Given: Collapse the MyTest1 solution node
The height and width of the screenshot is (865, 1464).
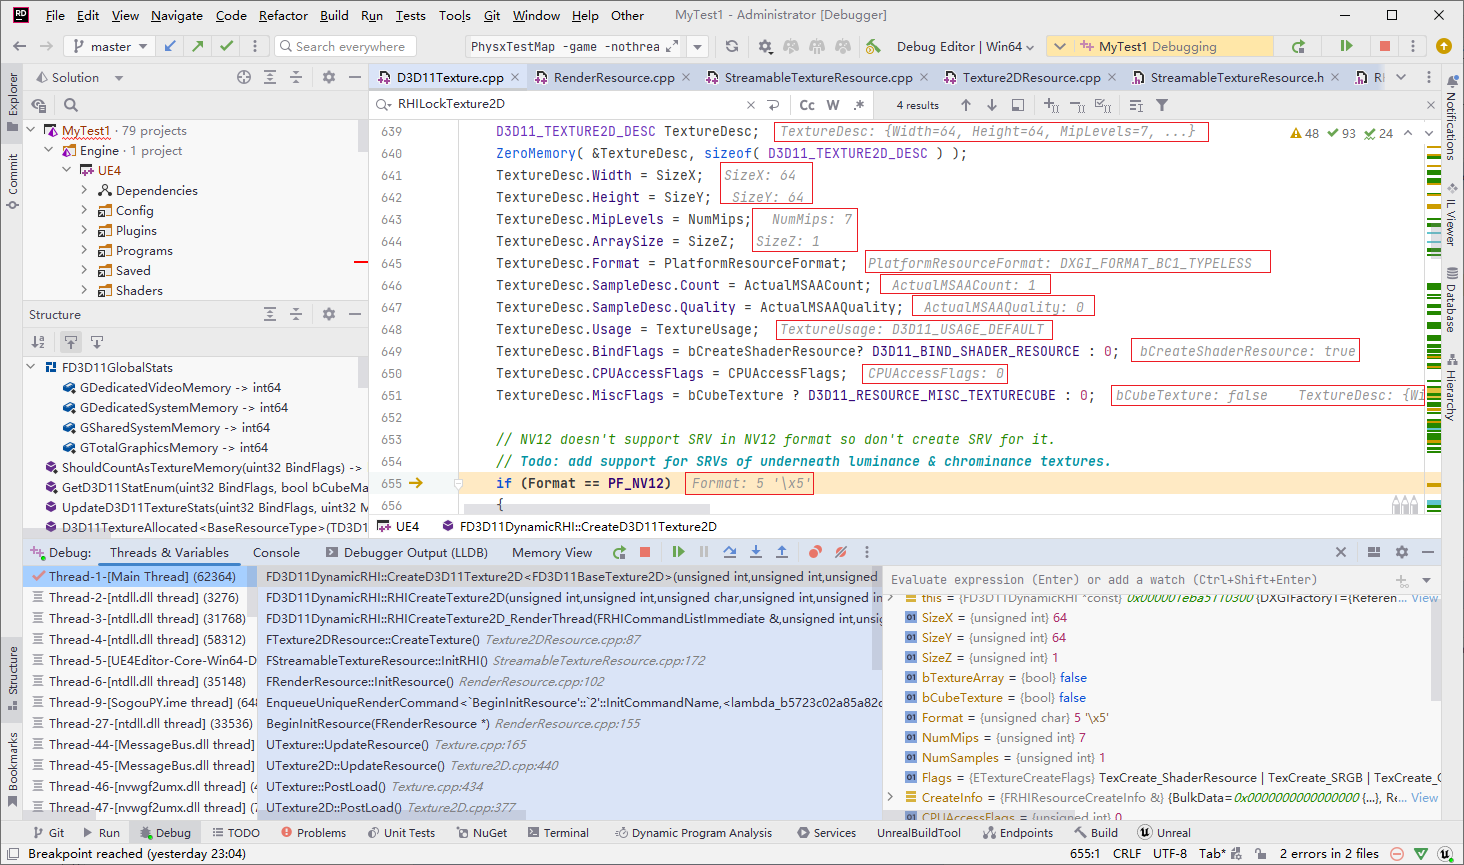Looking at the screenshot, I should pyautogui.click(x=31, y=130).
